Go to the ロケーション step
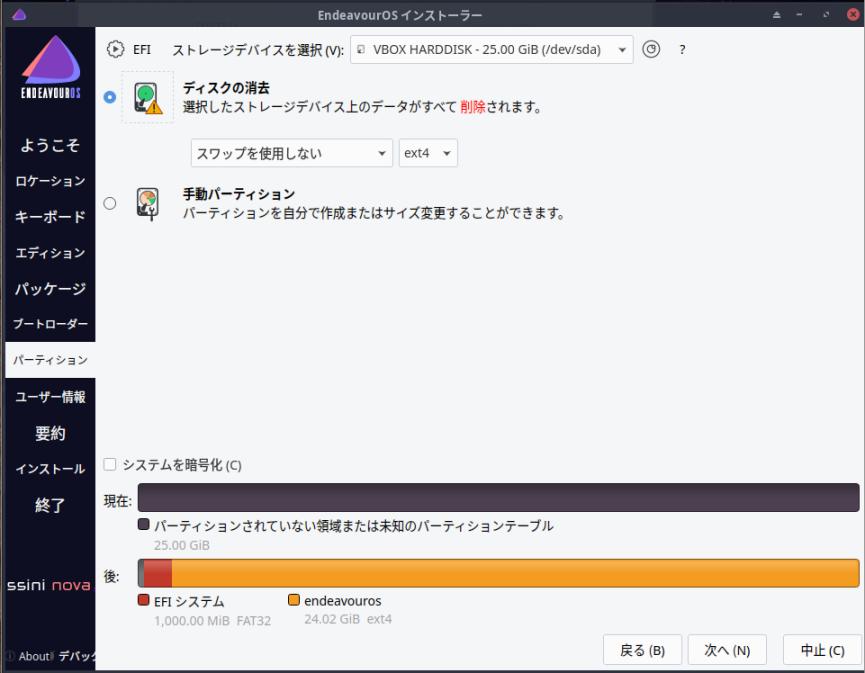The image size is (865, 673). 50,181
